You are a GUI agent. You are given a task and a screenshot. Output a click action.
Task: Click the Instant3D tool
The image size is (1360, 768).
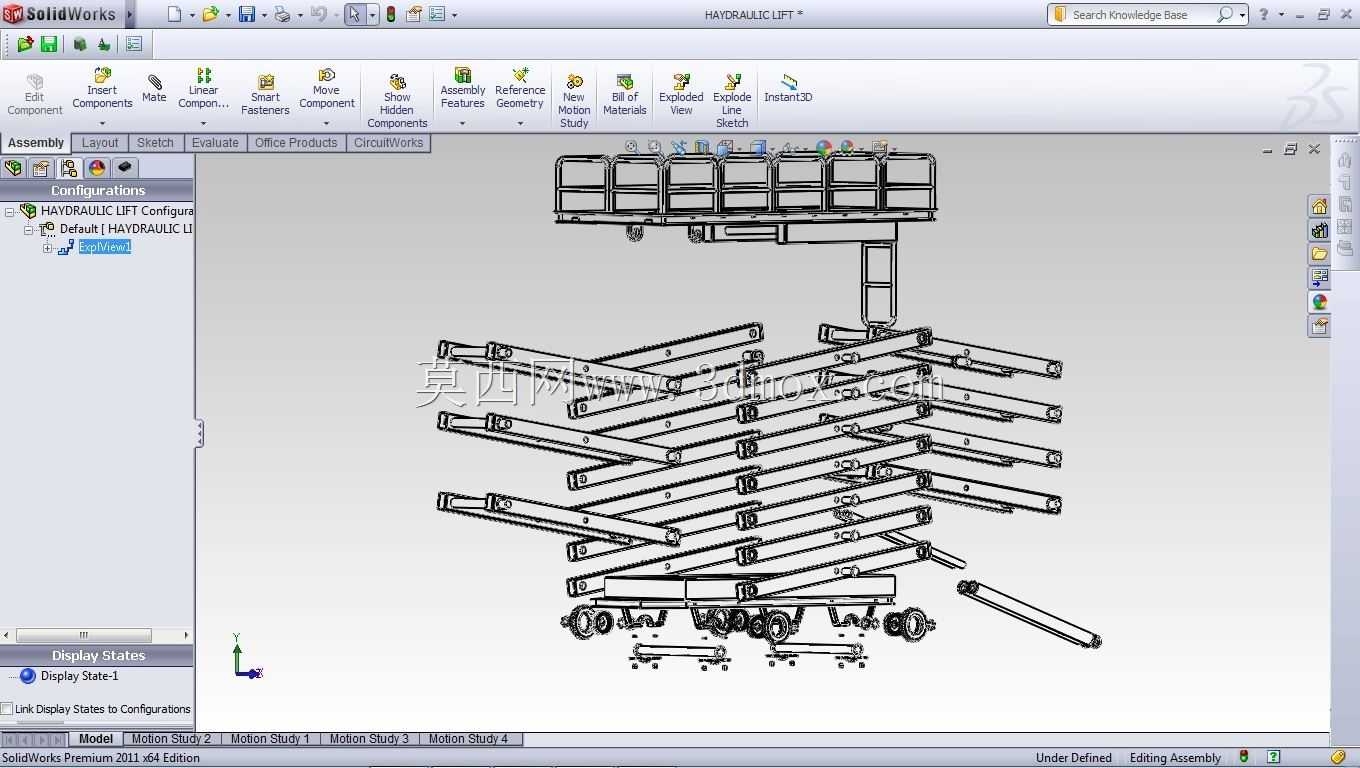coord(788,88)
